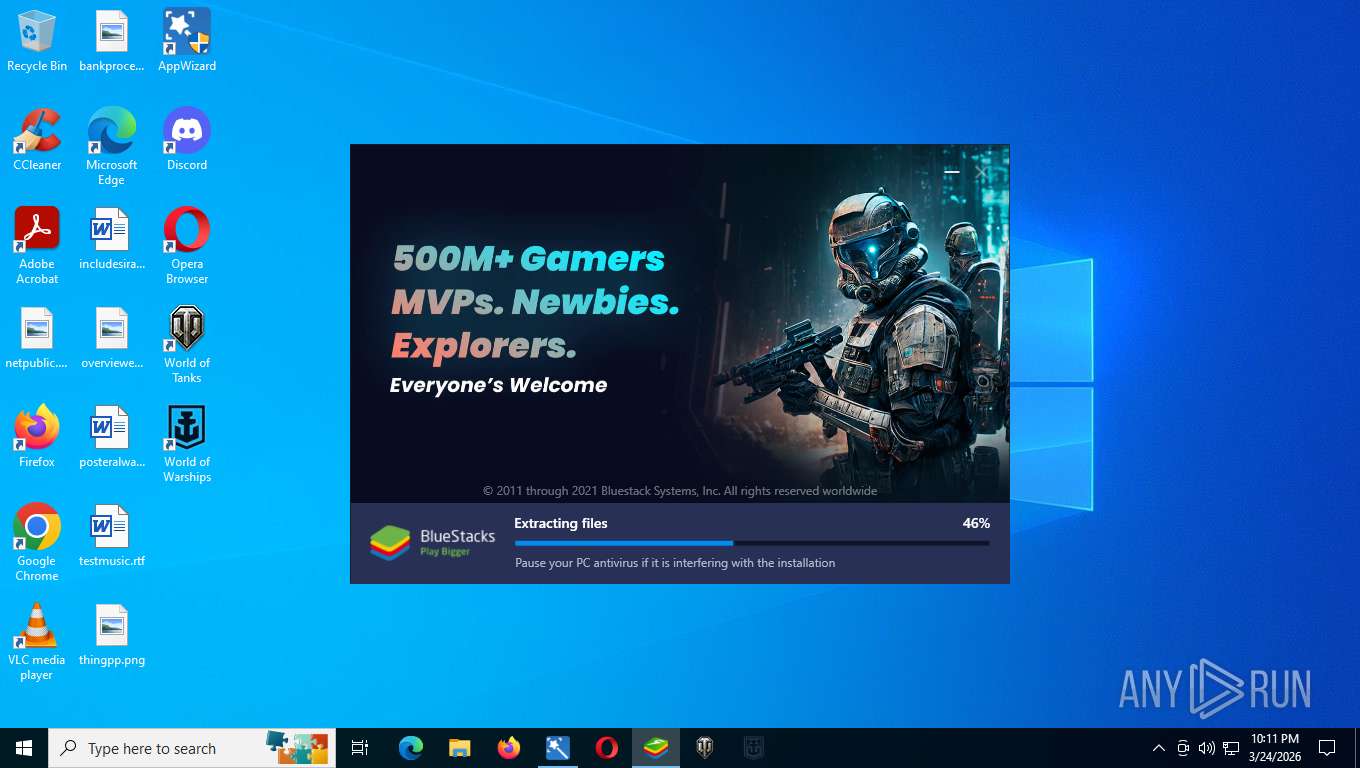Open Task View from the taskbar
The image size is (1360, 768).
pos(360,748)
